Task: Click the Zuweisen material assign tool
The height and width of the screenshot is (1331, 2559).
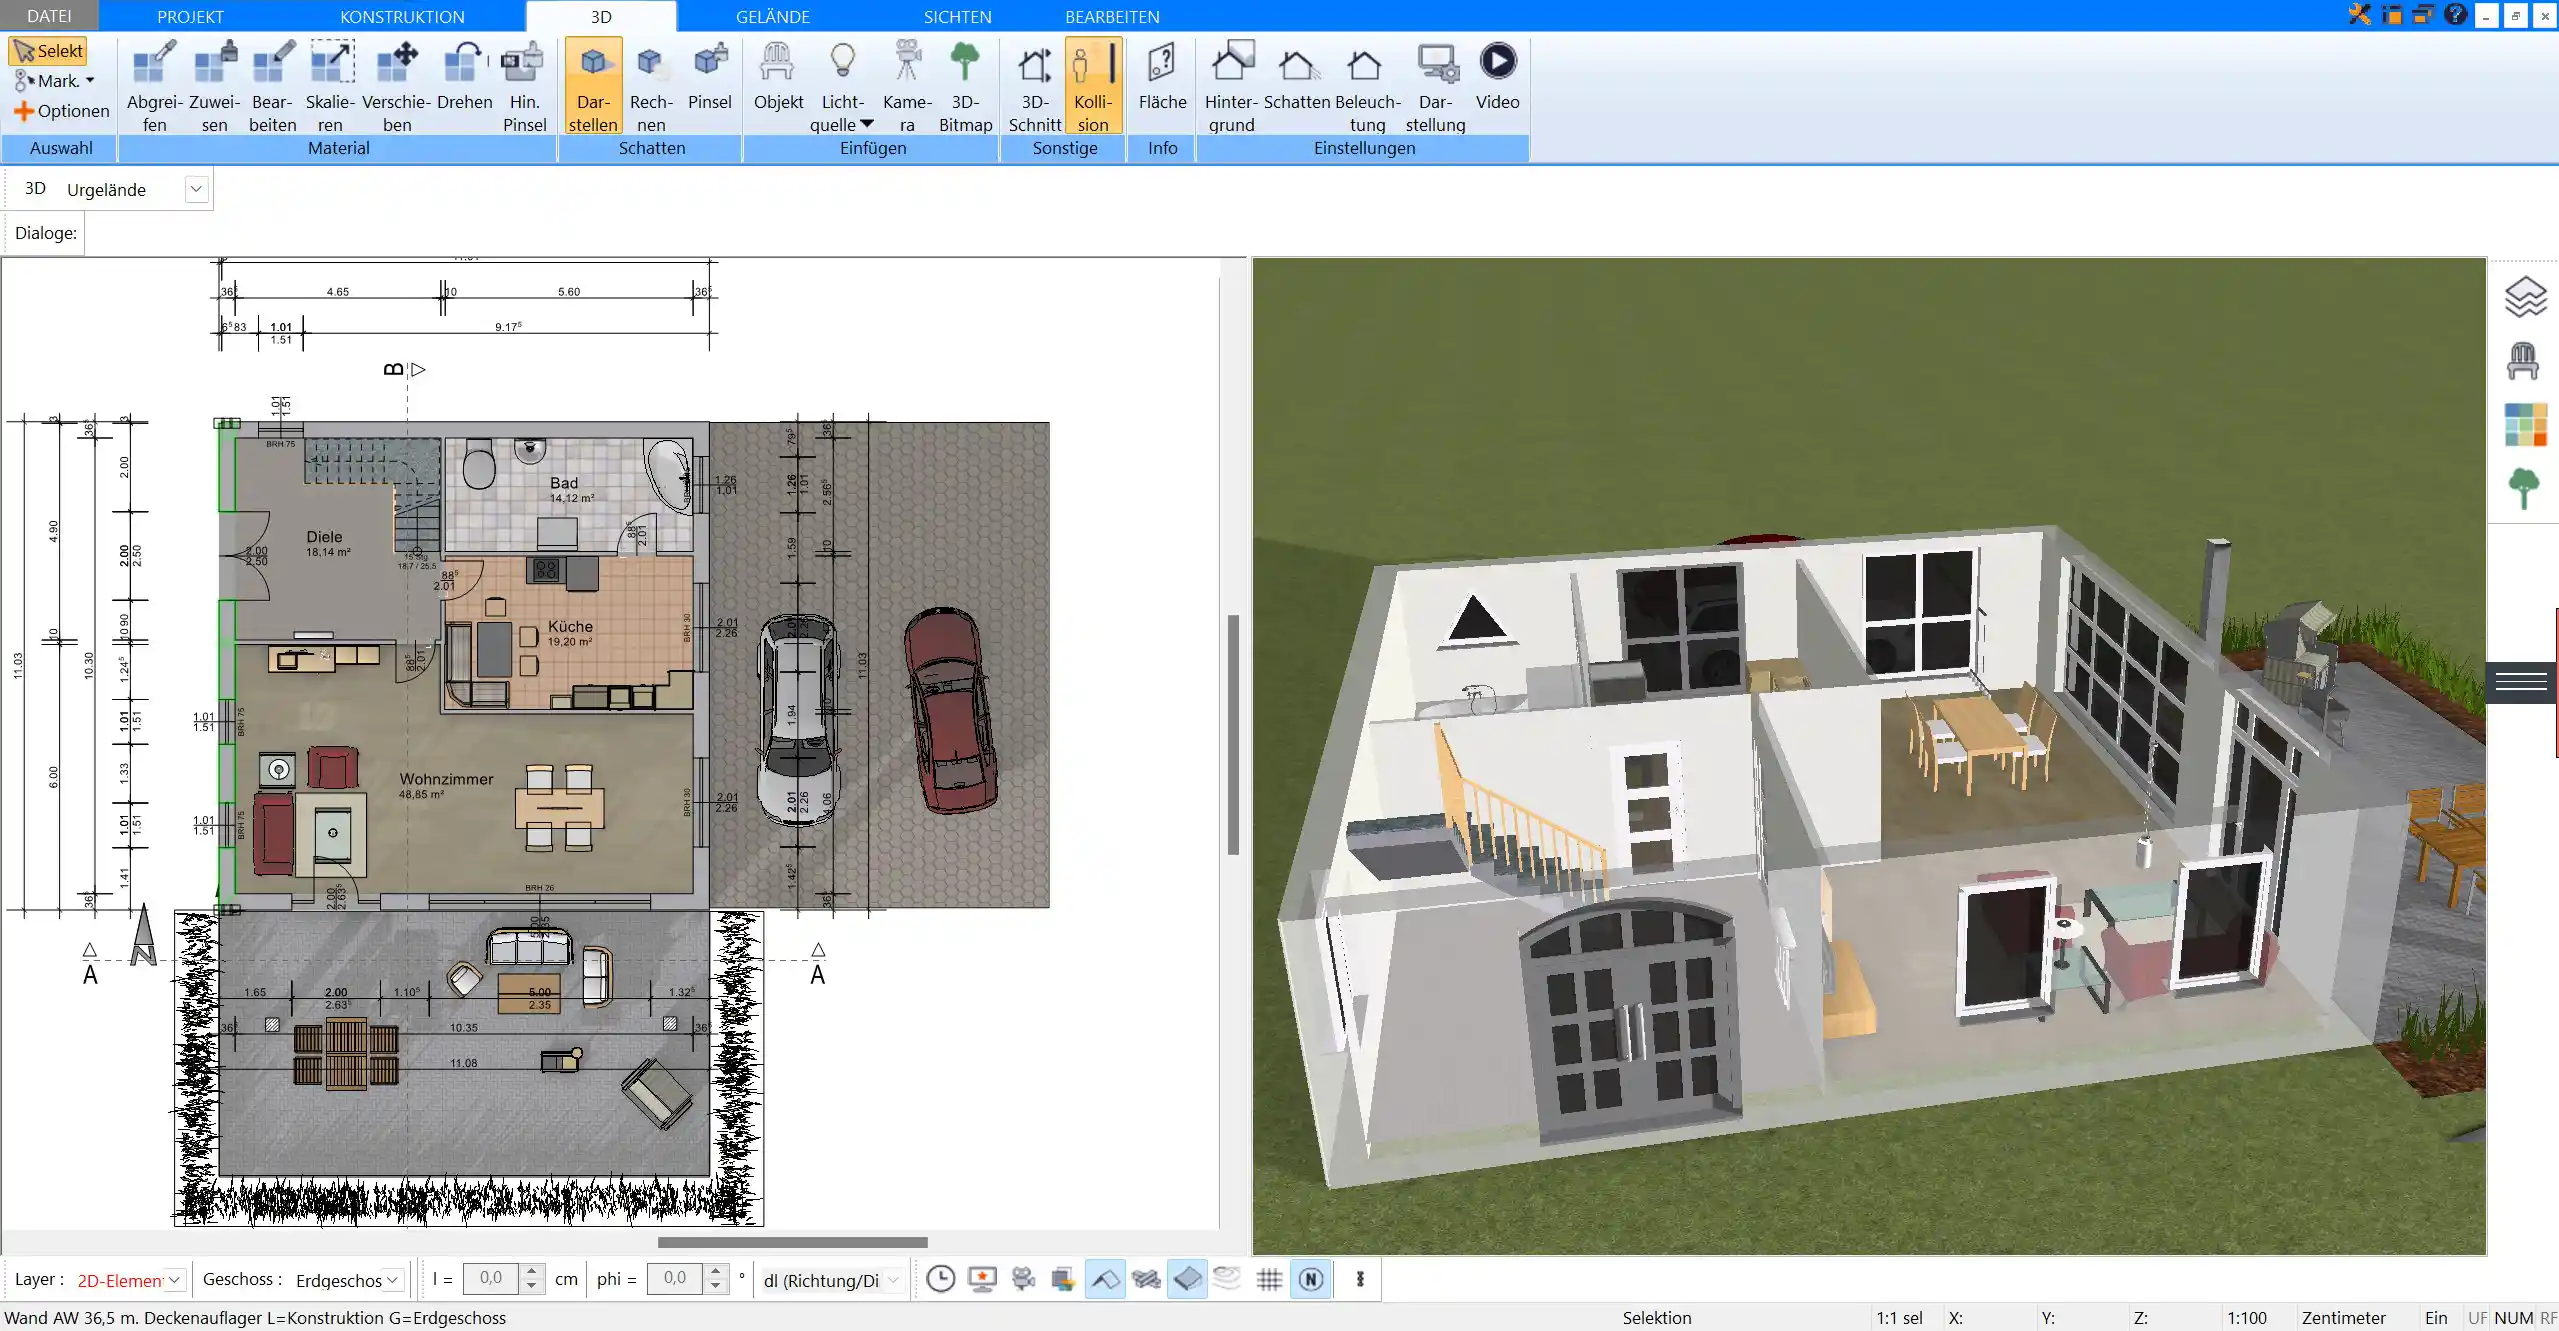Action: [214, 86]
